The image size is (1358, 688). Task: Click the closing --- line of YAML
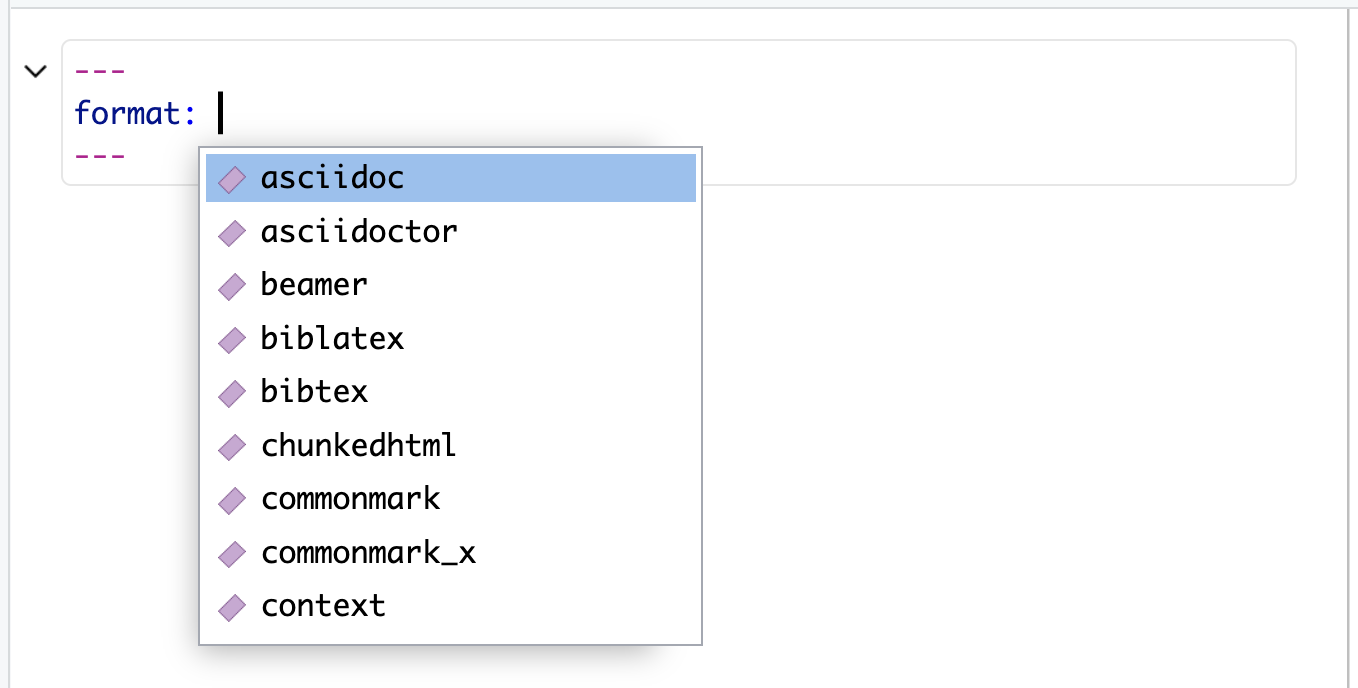[x=100, y=156]
